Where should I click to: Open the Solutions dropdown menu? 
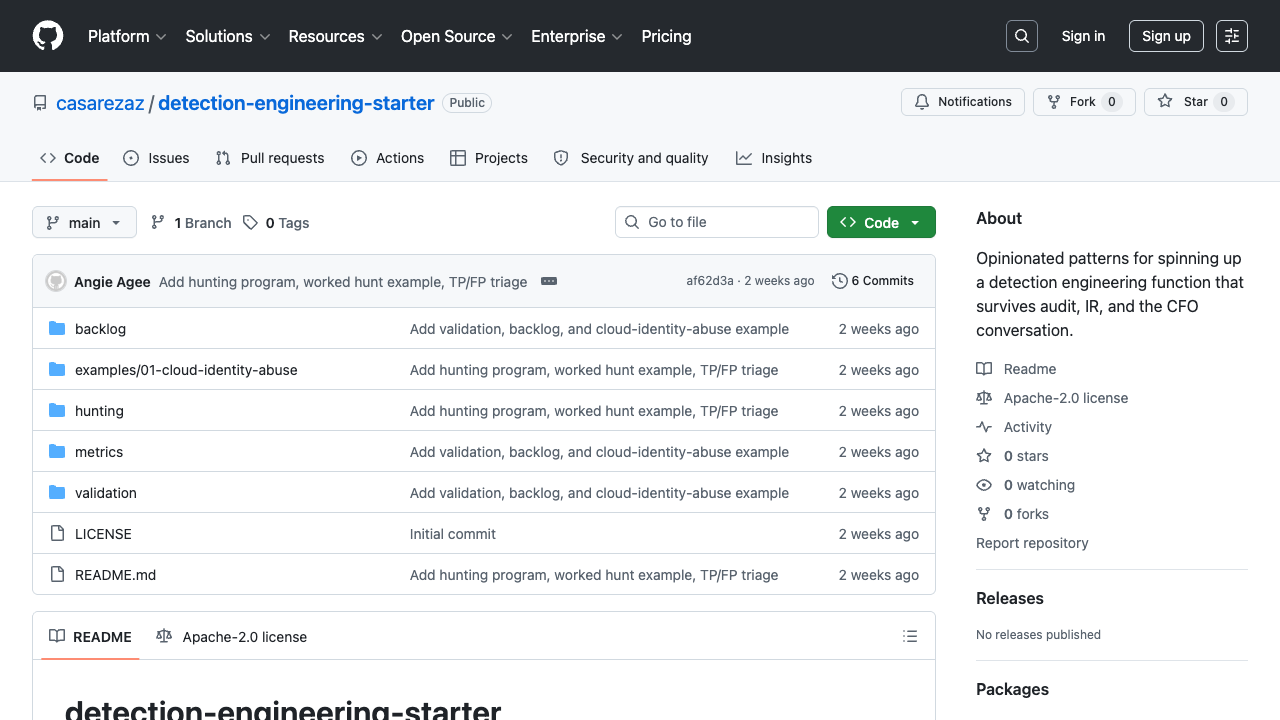(x=228, y=36)
